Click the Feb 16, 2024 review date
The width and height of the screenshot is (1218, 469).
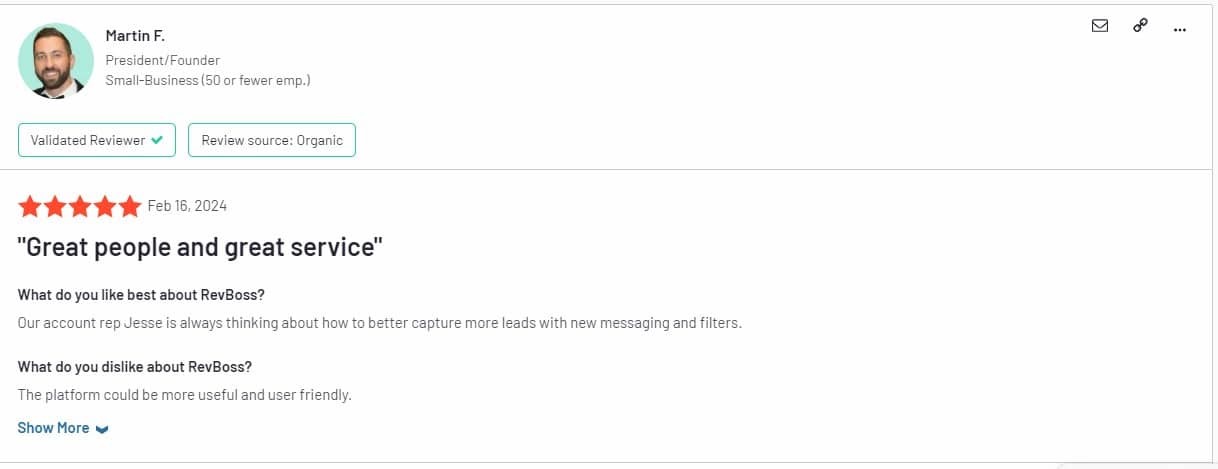pos(187,206)
